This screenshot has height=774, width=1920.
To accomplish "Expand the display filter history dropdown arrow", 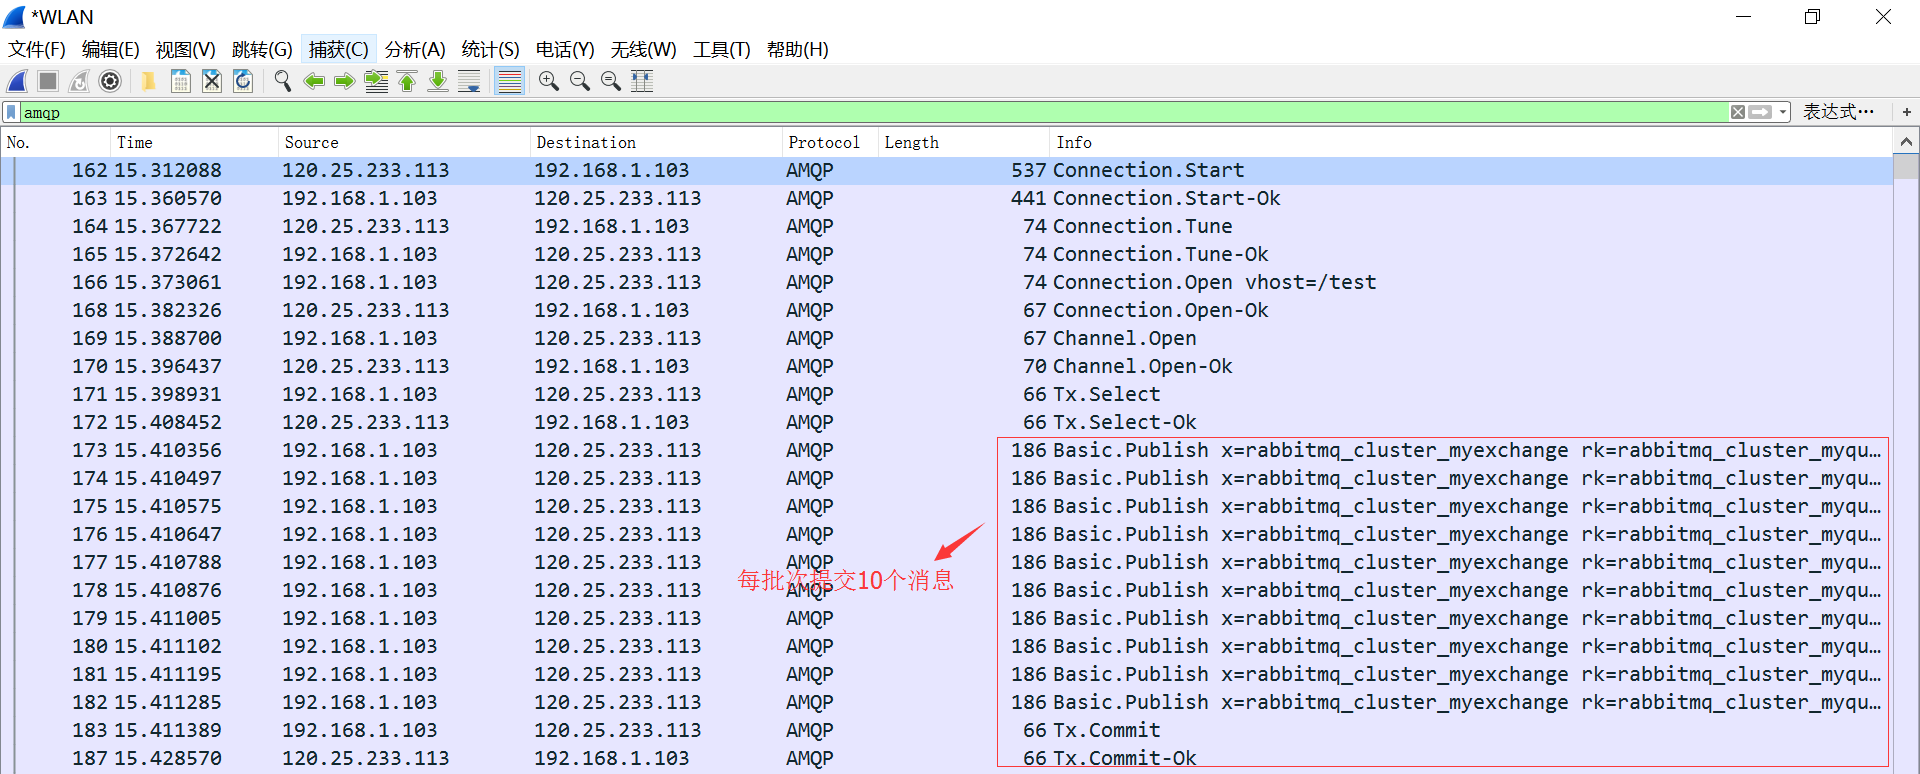I will [x=1783, y=112].
